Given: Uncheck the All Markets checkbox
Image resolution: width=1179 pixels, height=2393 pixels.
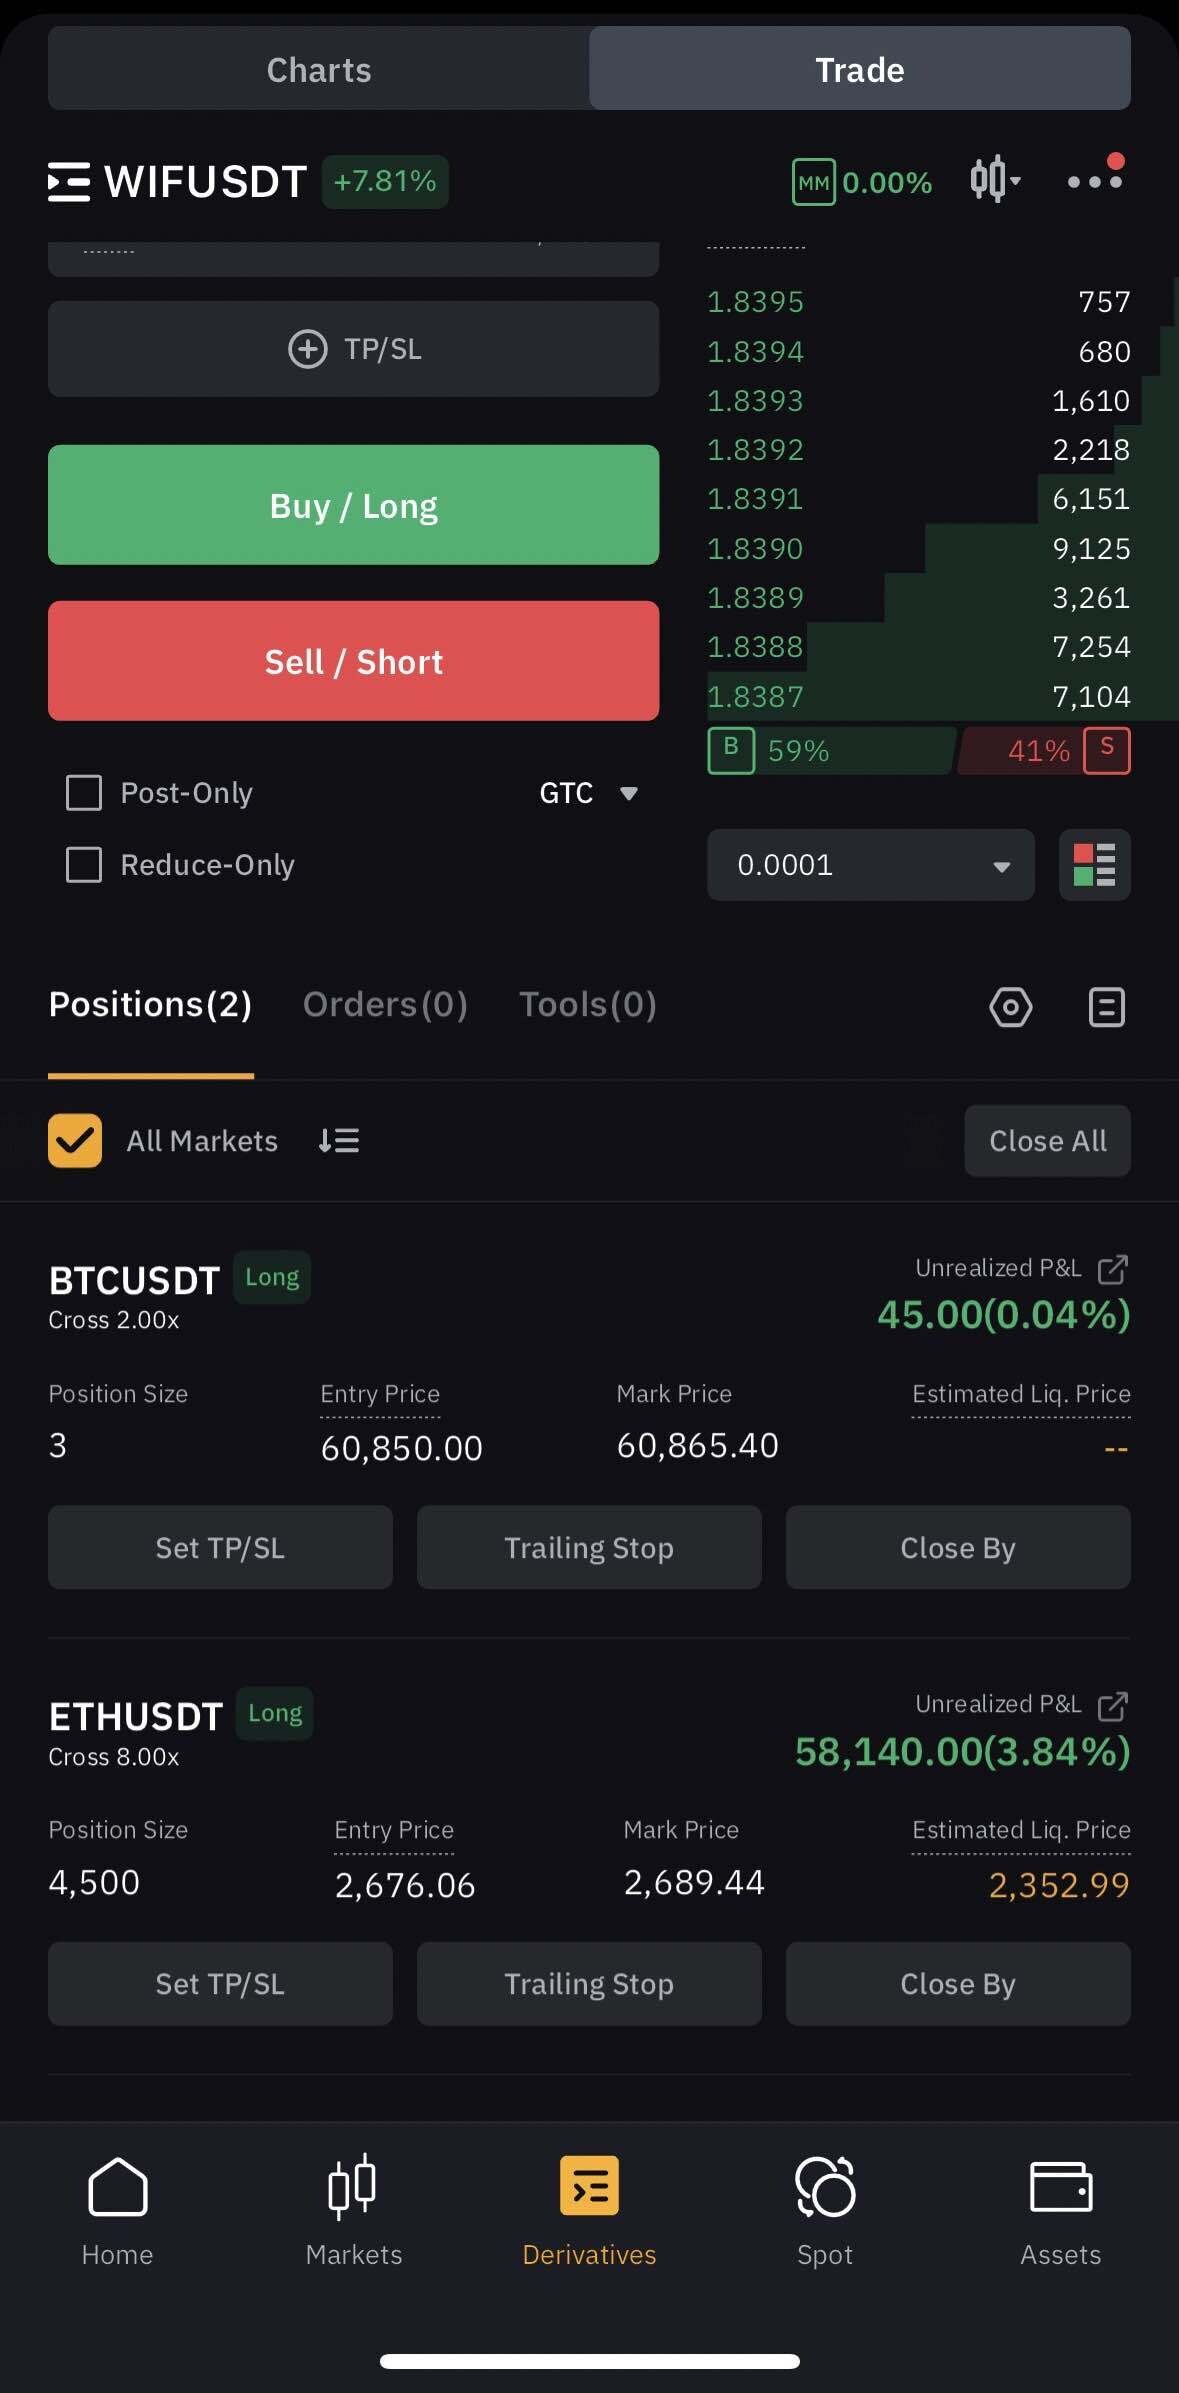Looking at the screenshot, I should point(75,1141).
